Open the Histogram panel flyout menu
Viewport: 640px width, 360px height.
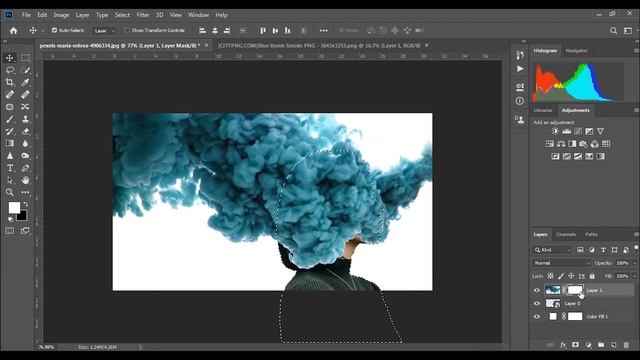coord(636,51)
